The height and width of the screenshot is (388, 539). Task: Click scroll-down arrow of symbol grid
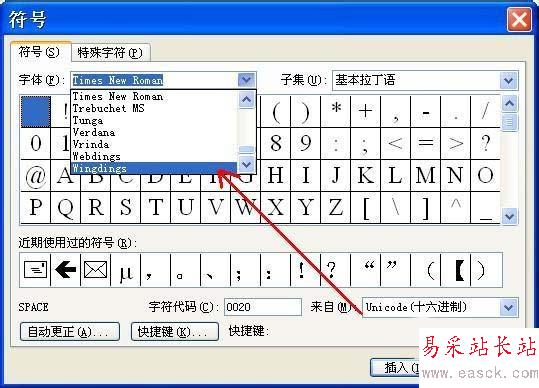(x=509, y=217)
